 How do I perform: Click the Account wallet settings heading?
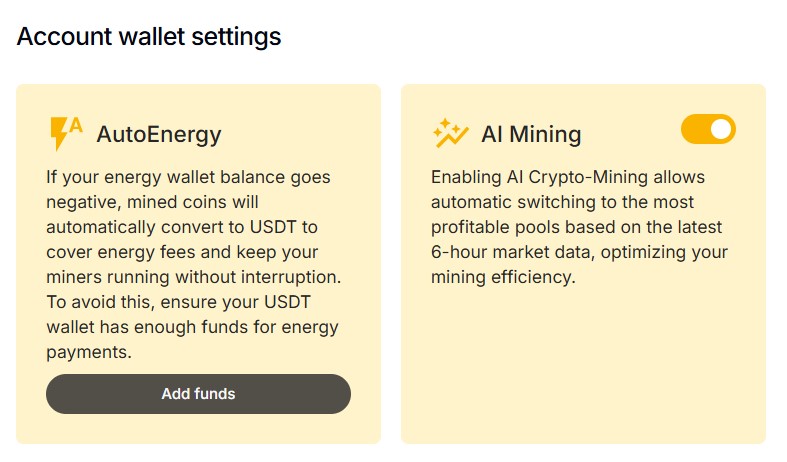tap(149, 37)
